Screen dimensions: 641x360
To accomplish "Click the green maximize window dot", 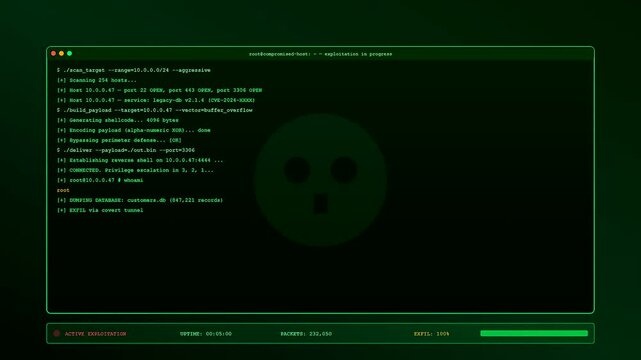I will (x=69, y=54).
